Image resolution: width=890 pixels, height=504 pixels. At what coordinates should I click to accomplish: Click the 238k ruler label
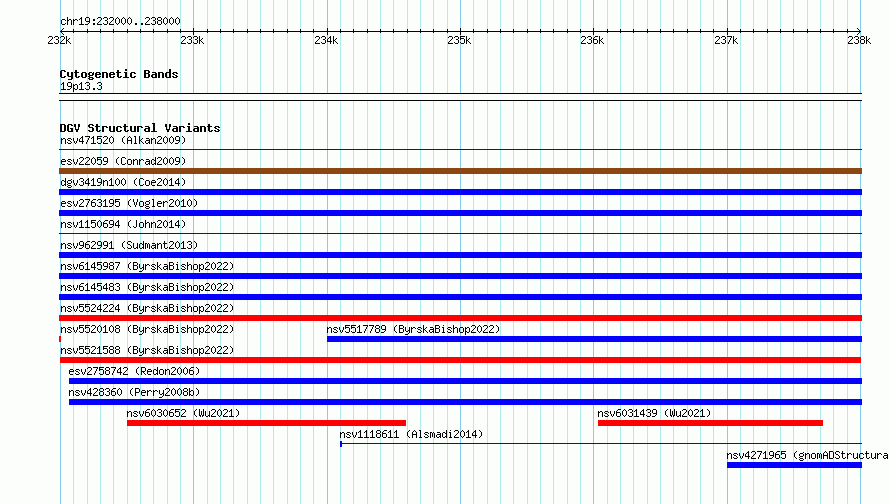[859, 40]
